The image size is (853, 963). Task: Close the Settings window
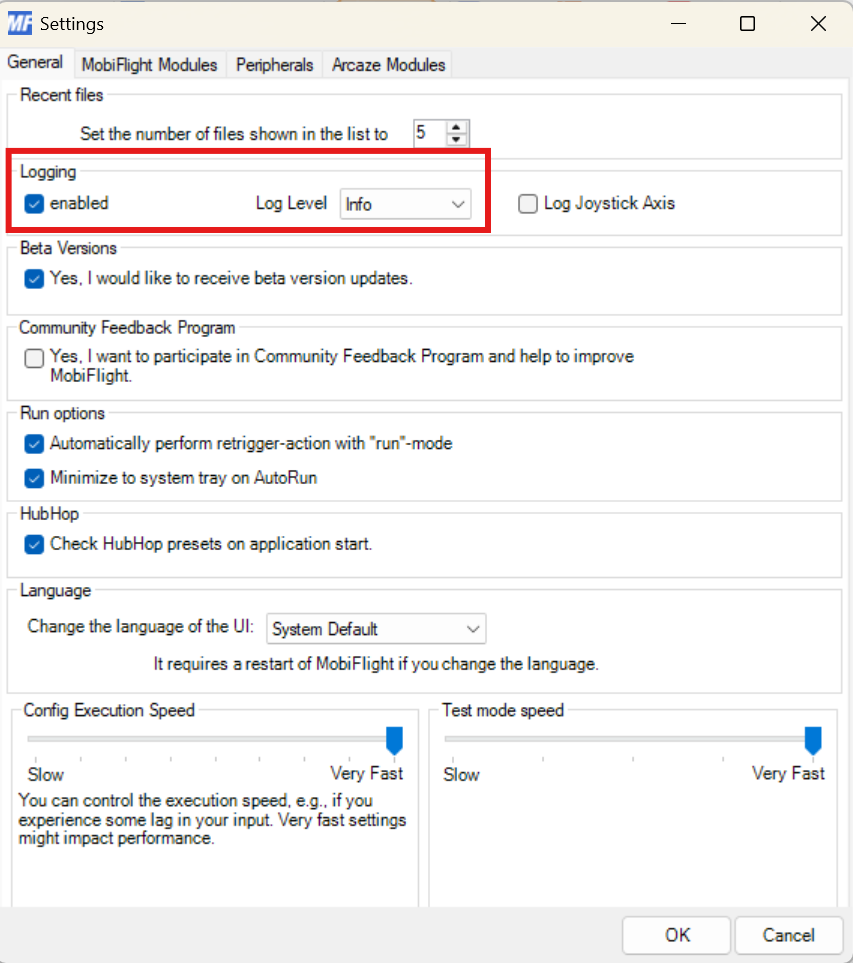pyautogui.click(x=818, y=23)
